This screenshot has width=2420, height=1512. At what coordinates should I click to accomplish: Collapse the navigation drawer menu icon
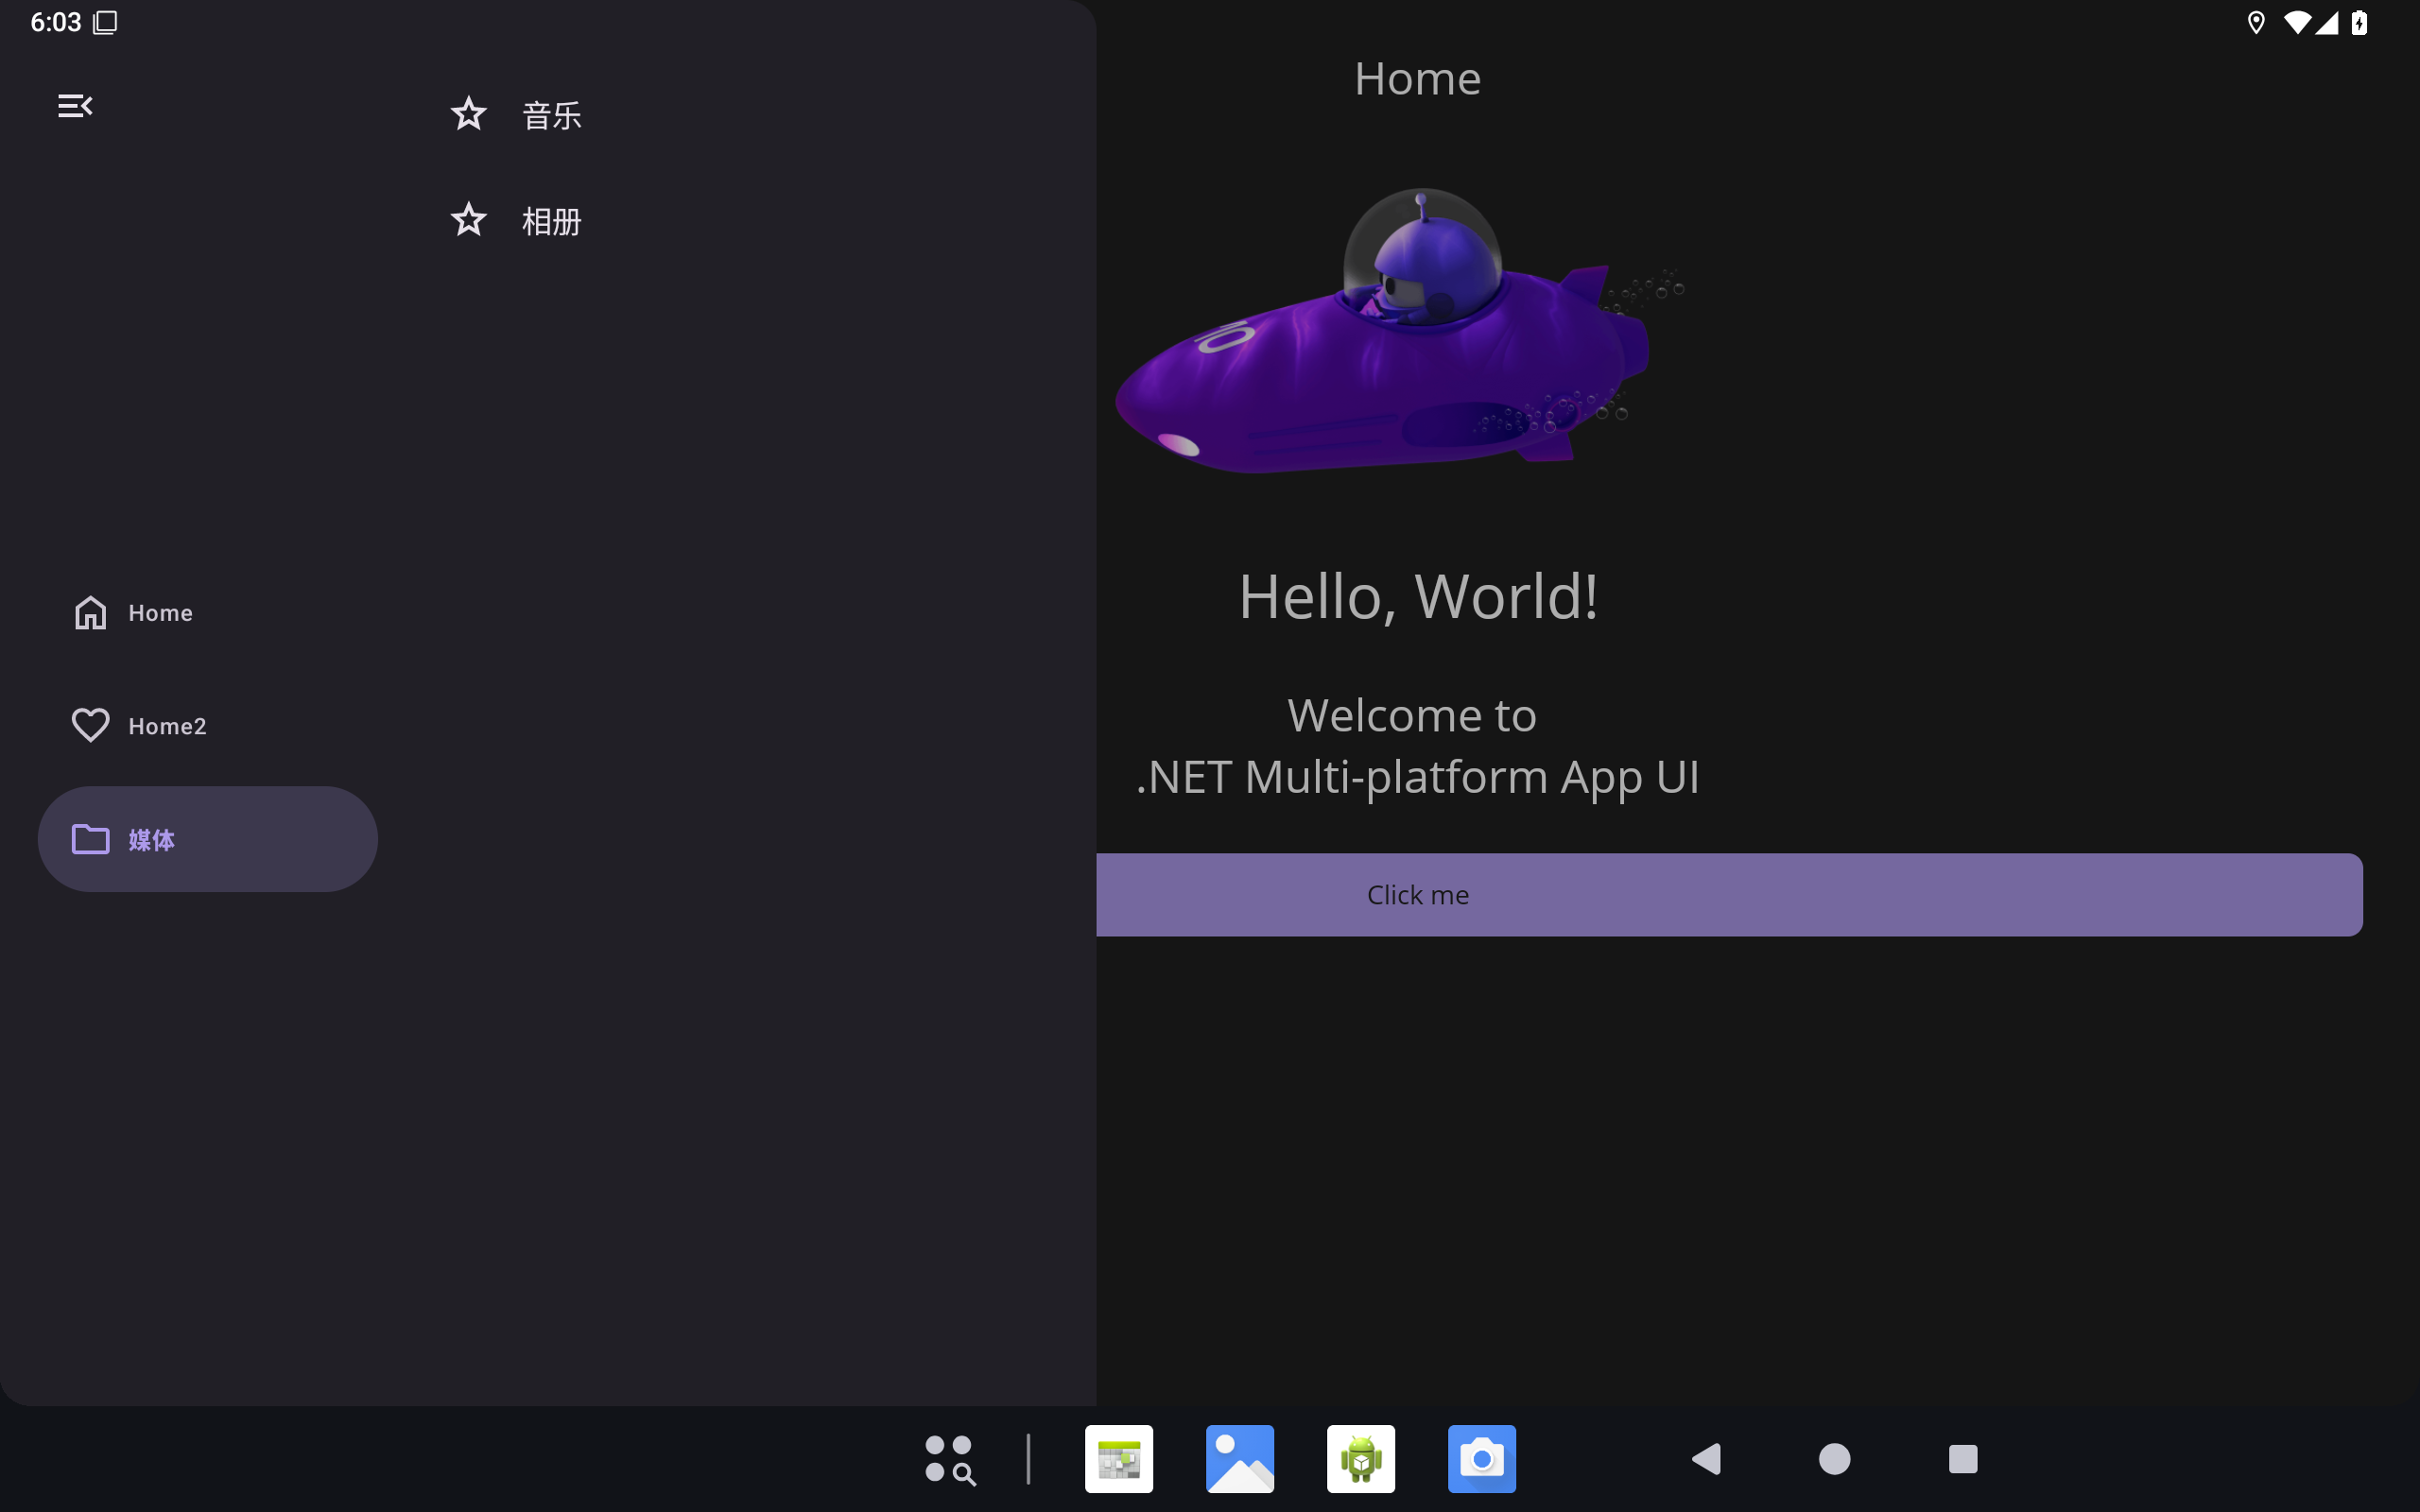[75, 106]
